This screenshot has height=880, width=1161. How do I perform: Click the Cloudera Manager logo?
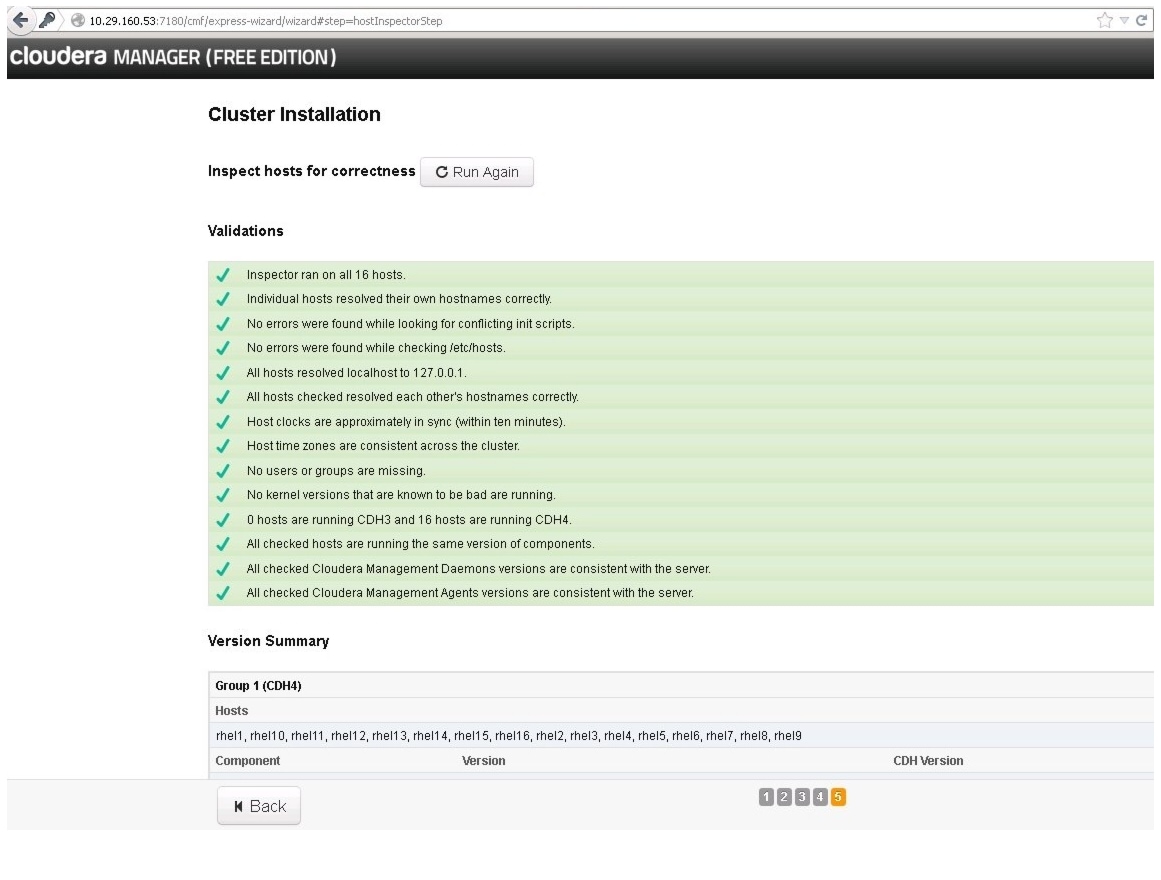pyautogui.click(x=171, y=57)
